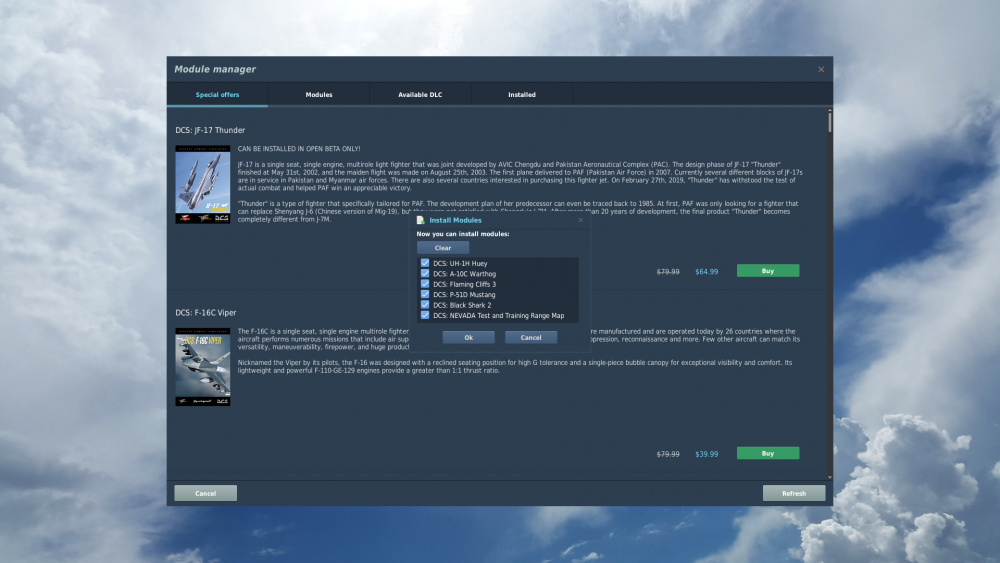Viewport: 1000px width, 563px height.
Task: Click the F-16C Viper cover thumbnail
Action: [x=203, y=367]
